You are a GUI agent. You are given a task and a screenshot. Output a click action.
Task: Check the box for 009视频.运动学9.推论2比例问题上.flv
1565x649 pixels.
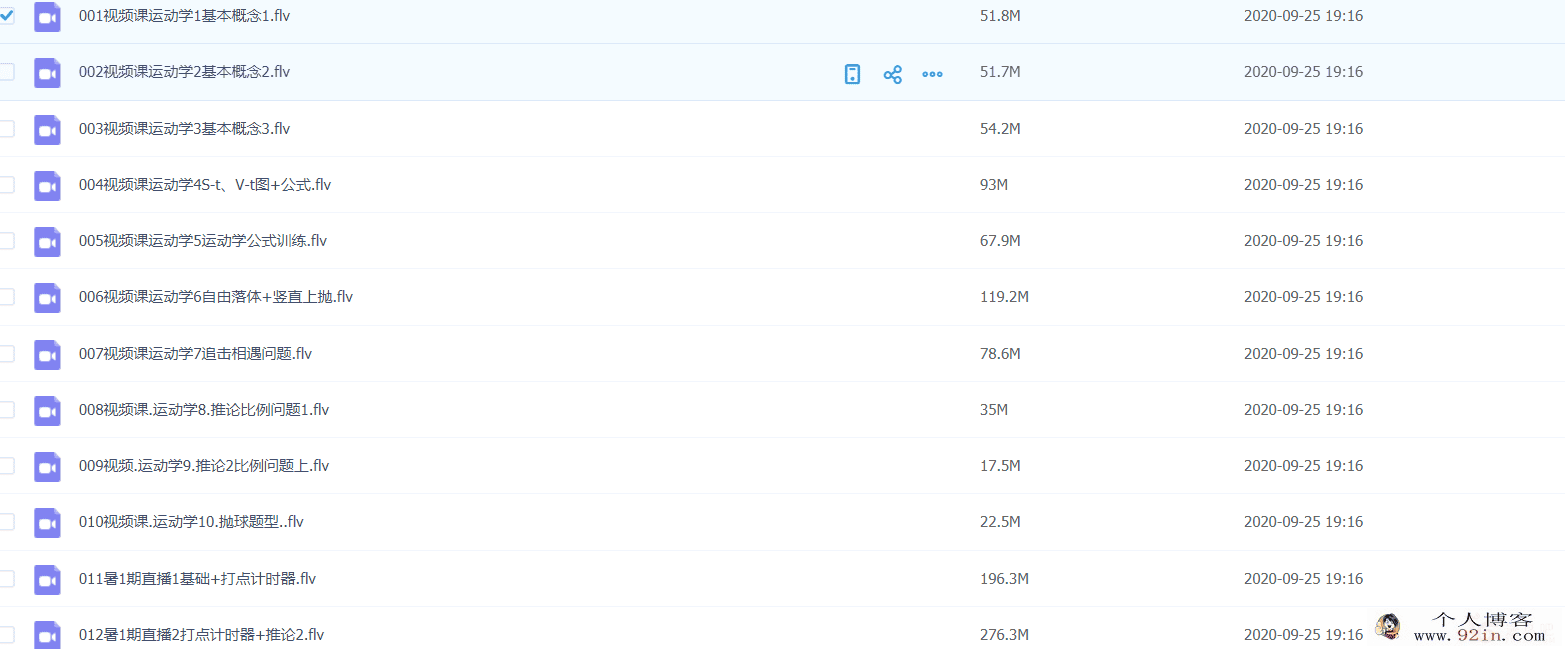[6, 465]
